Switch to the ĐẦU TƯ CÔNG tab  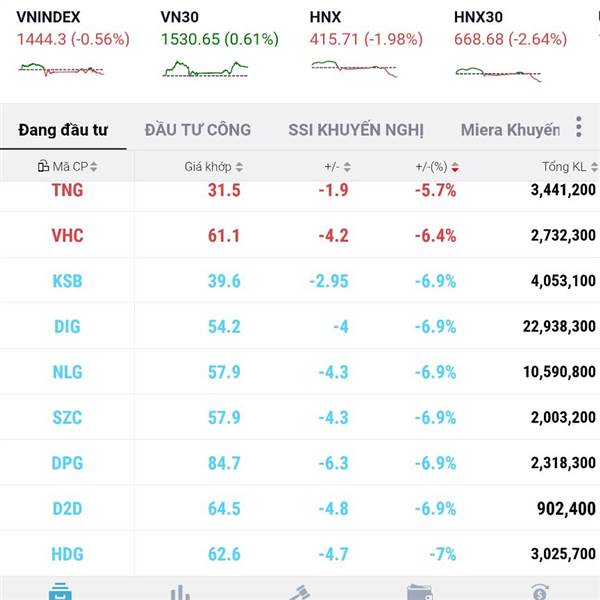pos(198,130)
